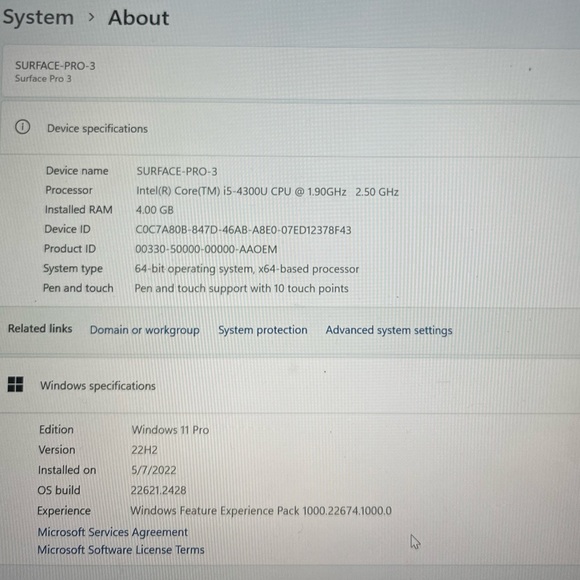The image size is (580, 580).
Task: Click the About breadcrumb heading
Action: 139,18
